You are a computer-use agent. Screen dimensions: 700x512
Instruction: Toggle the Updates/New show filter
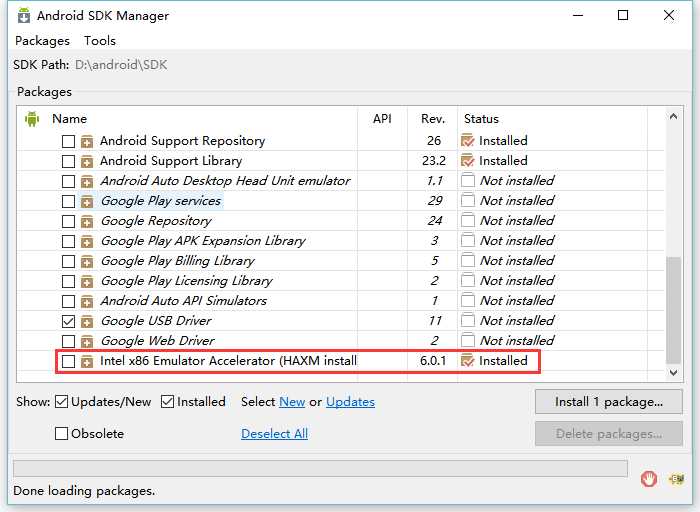coord(61,402)
